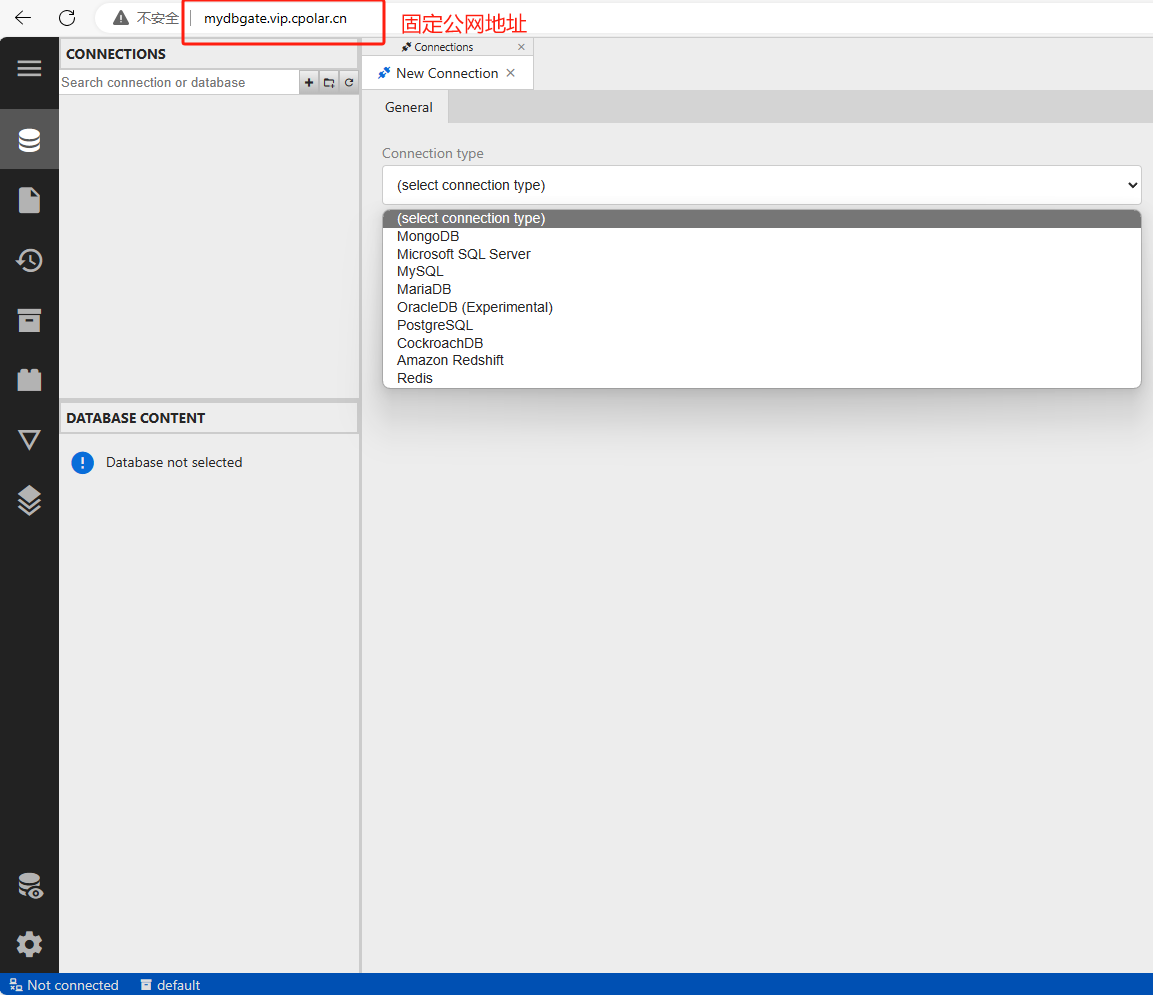Choose MySQL connection type
The image size is (1153, 995).
pyautogui.click(x=761, y=271)
